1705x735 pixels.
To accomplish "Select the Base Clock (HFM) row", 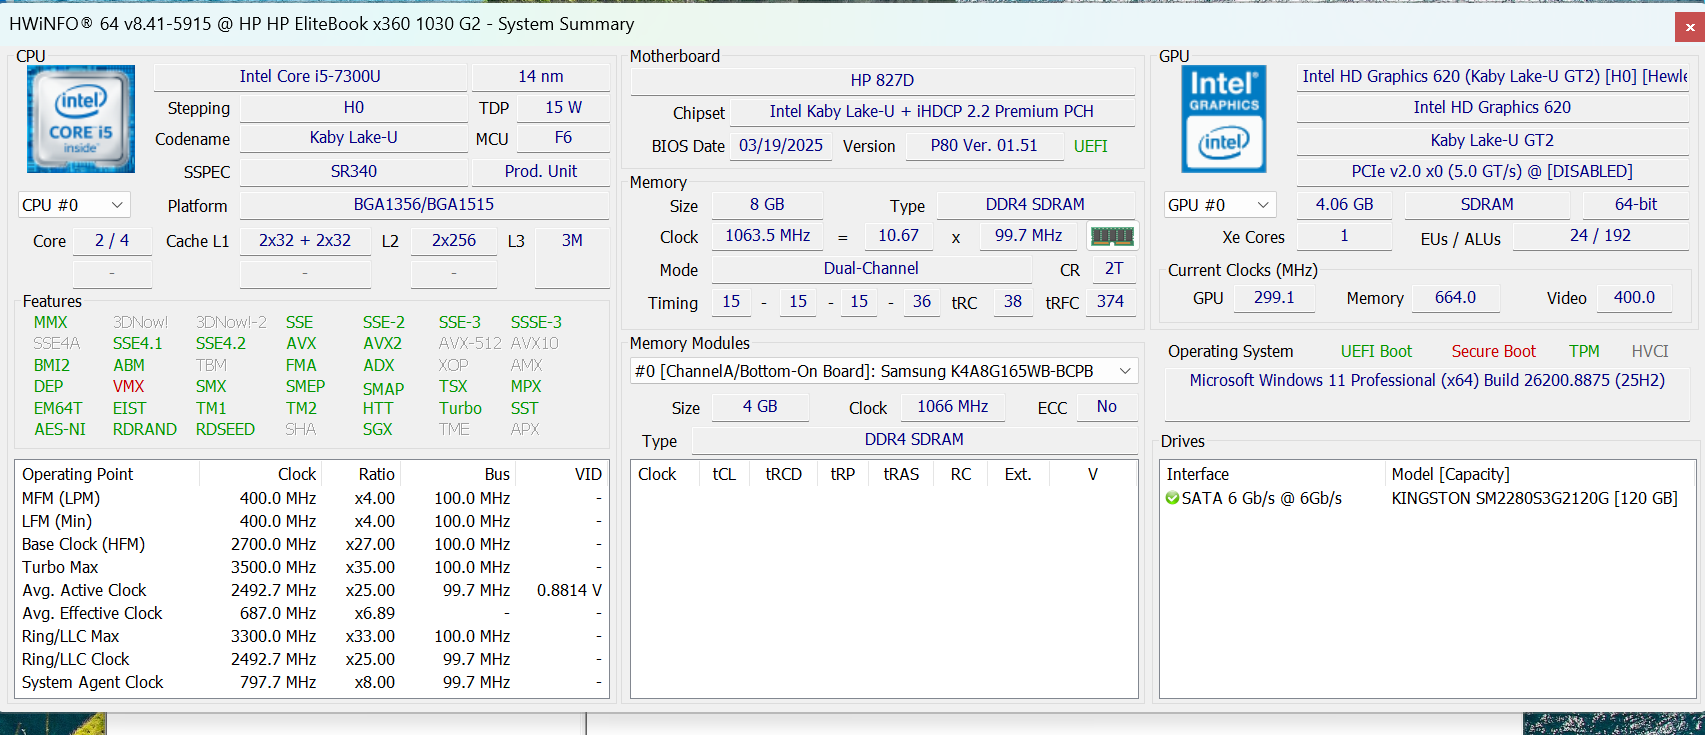I will [312, 544].
